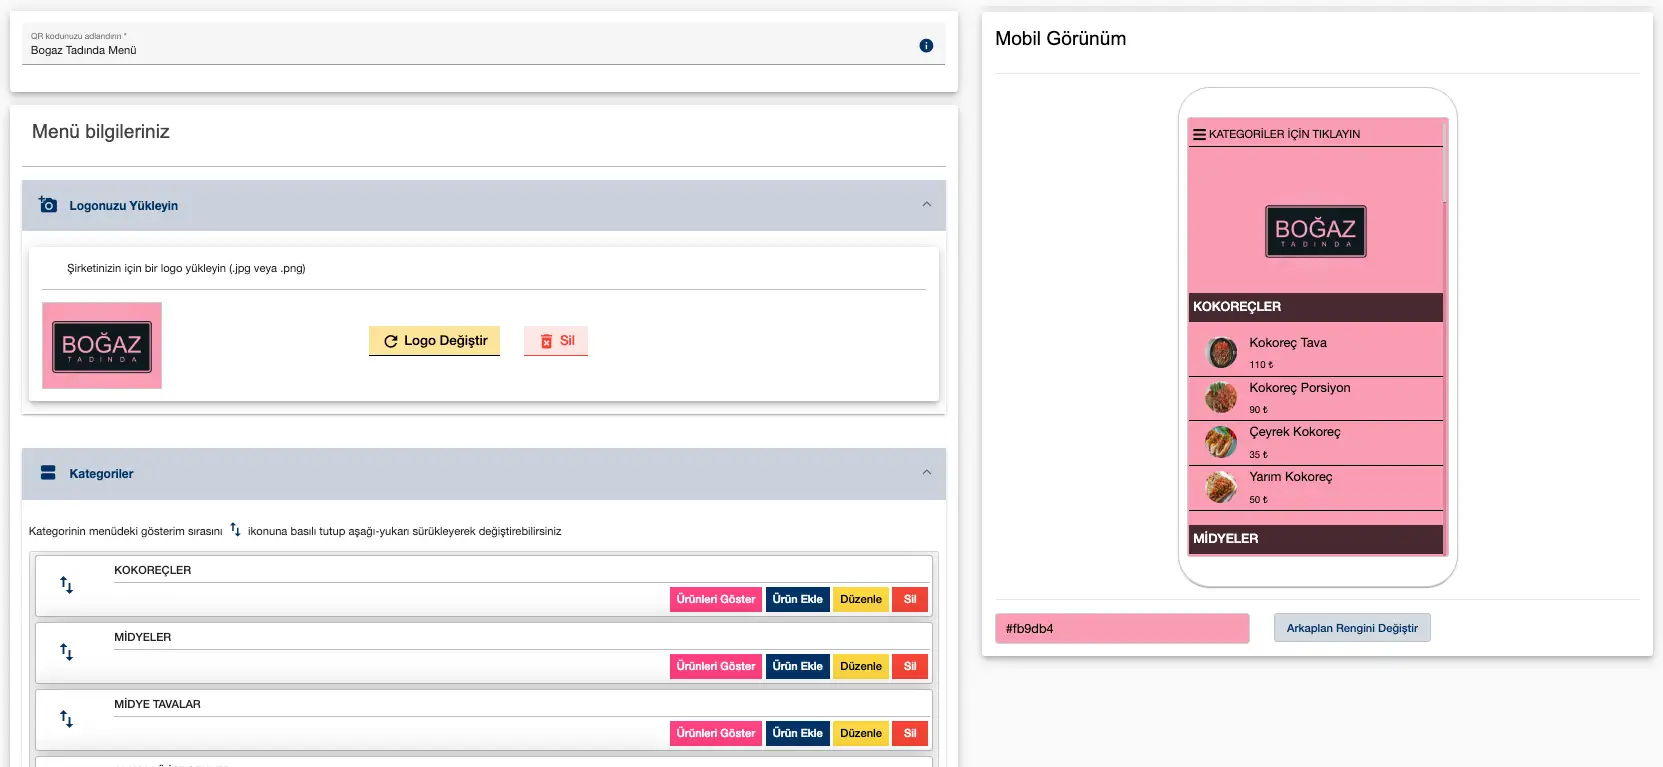Click the Kategoriler section list icon
This screenshot has height=767, width=1663.
[x=48, y=473]
